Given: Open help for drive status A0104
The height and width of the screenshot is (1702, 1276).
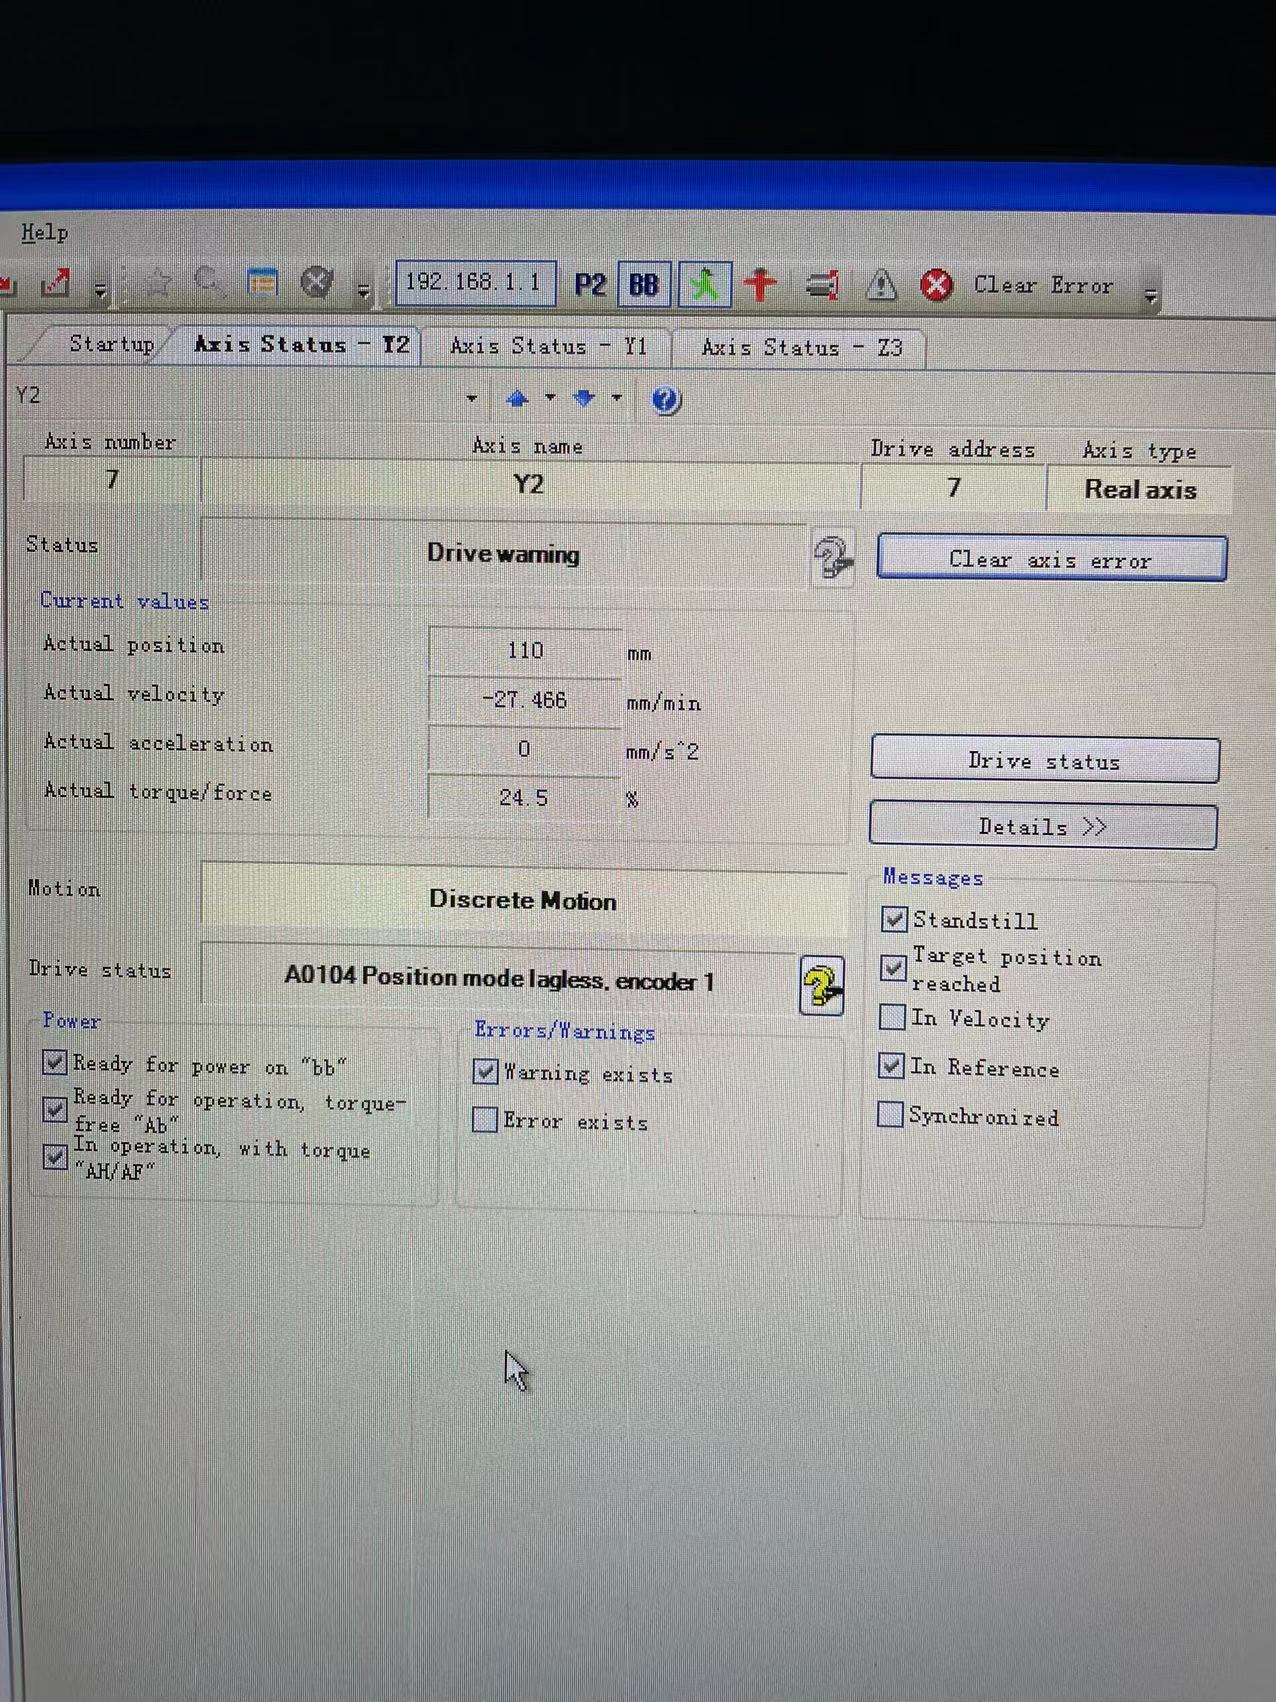Looking at the screenshot, I should [x=822, y=986].
